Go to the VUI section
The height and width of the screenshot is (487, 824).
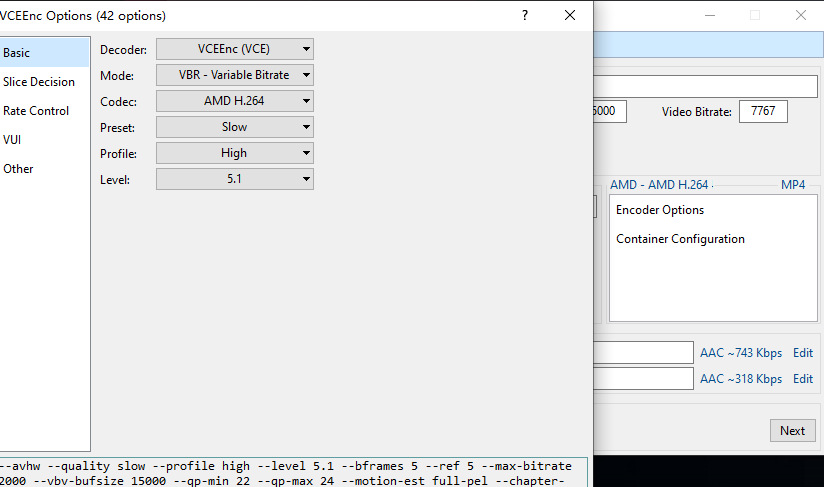44,139
